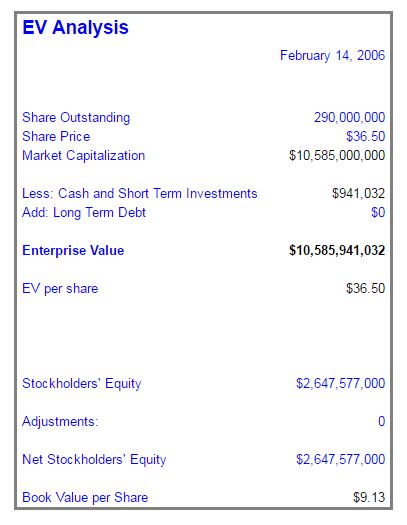This screenshot has width=407, height=525.
Task: Select the $10,585,000,000 market cap value
Action: click(x=337, y=156)
